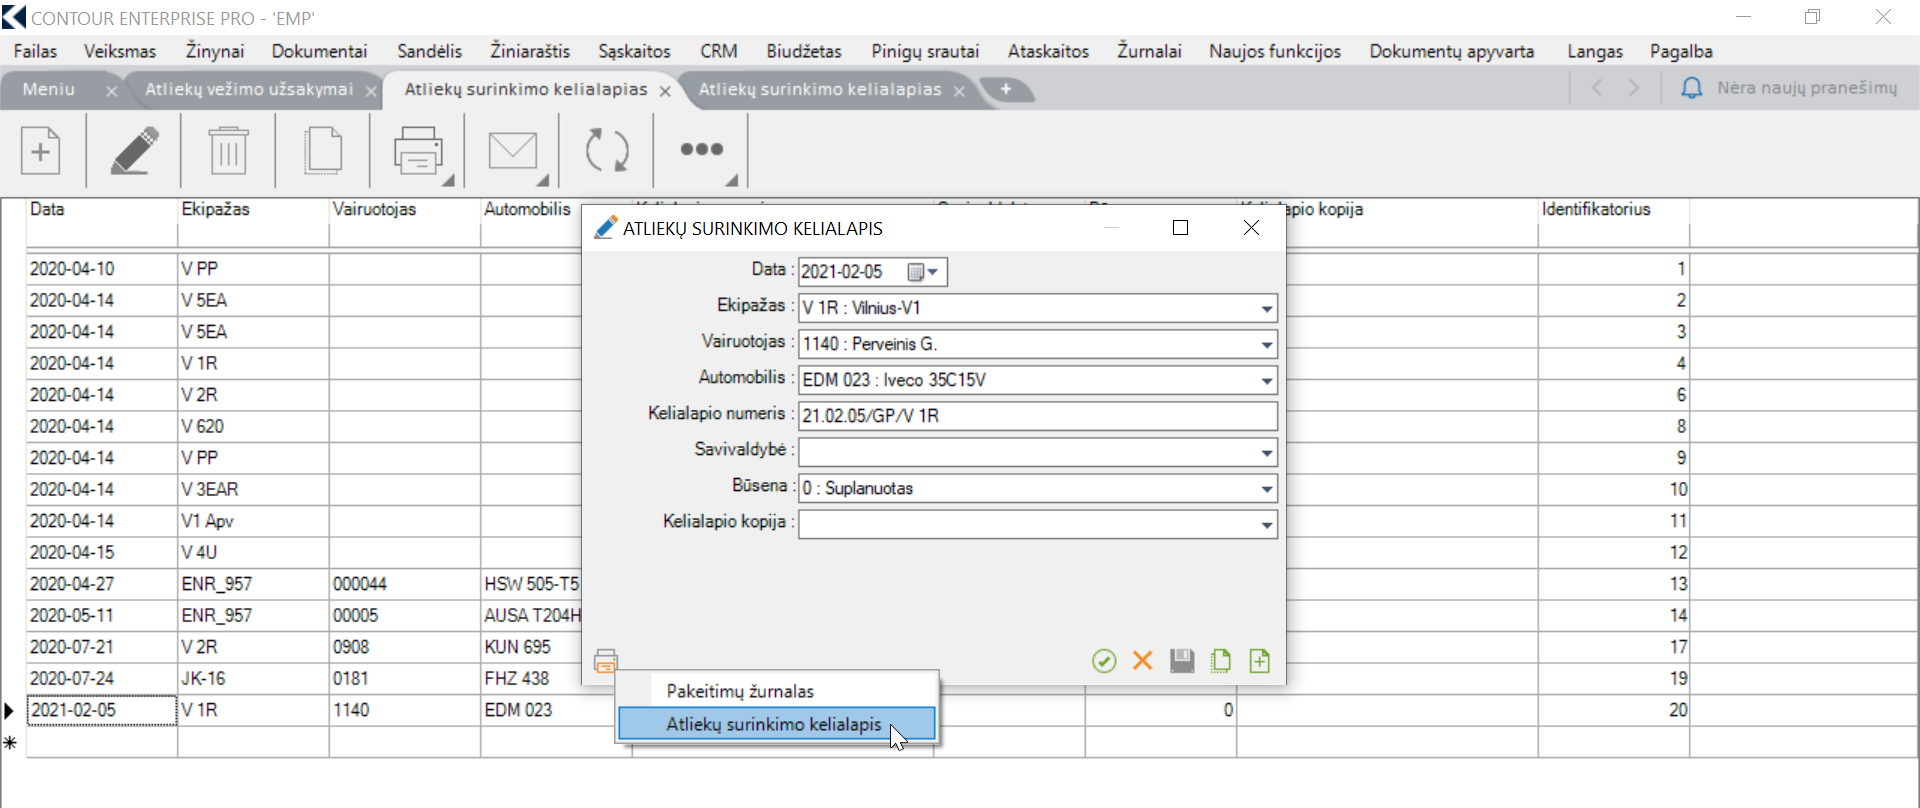Switch to Atliekų vežimo užsakymai tab

click(x=249, y=89)
